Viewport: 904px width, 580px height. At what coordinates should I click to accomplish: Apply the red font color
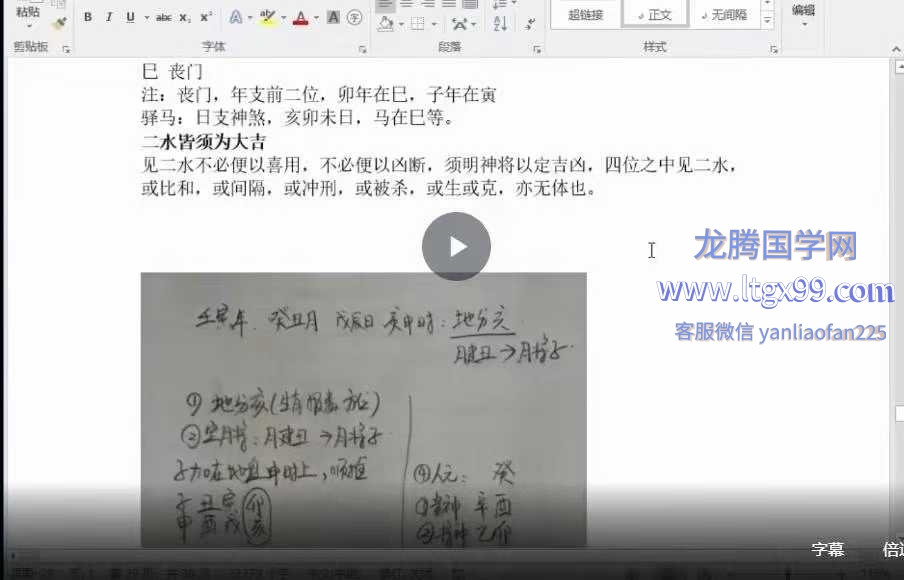point(300,18)
